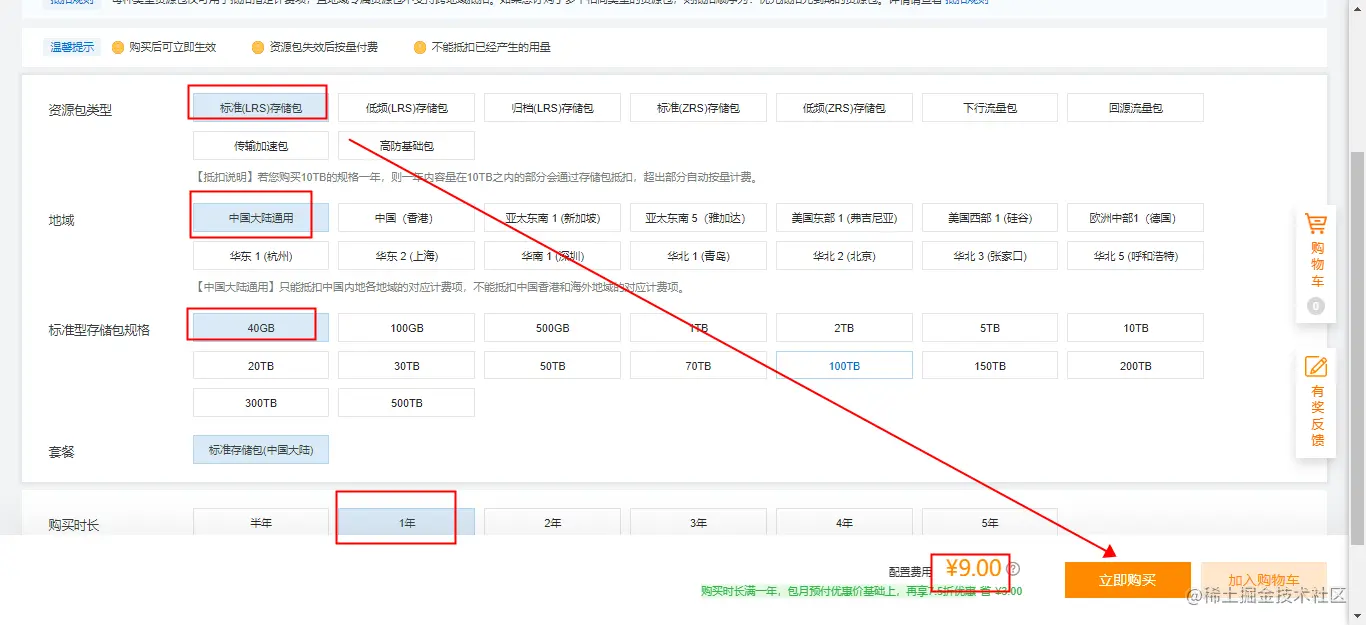
Task: Choose 亚太东南 1 (新加坡) region
Action: [552, 218]
